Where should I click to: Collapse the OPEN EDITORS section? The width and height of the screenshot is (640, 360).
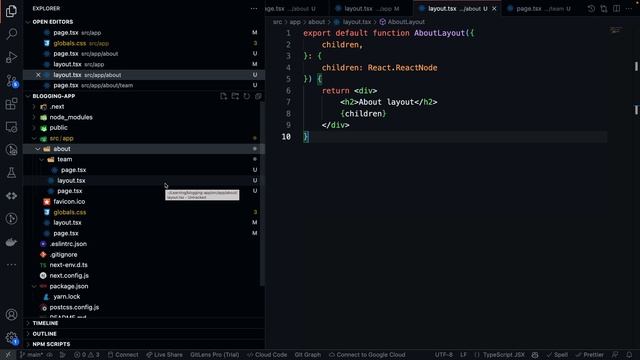(28, 22)
